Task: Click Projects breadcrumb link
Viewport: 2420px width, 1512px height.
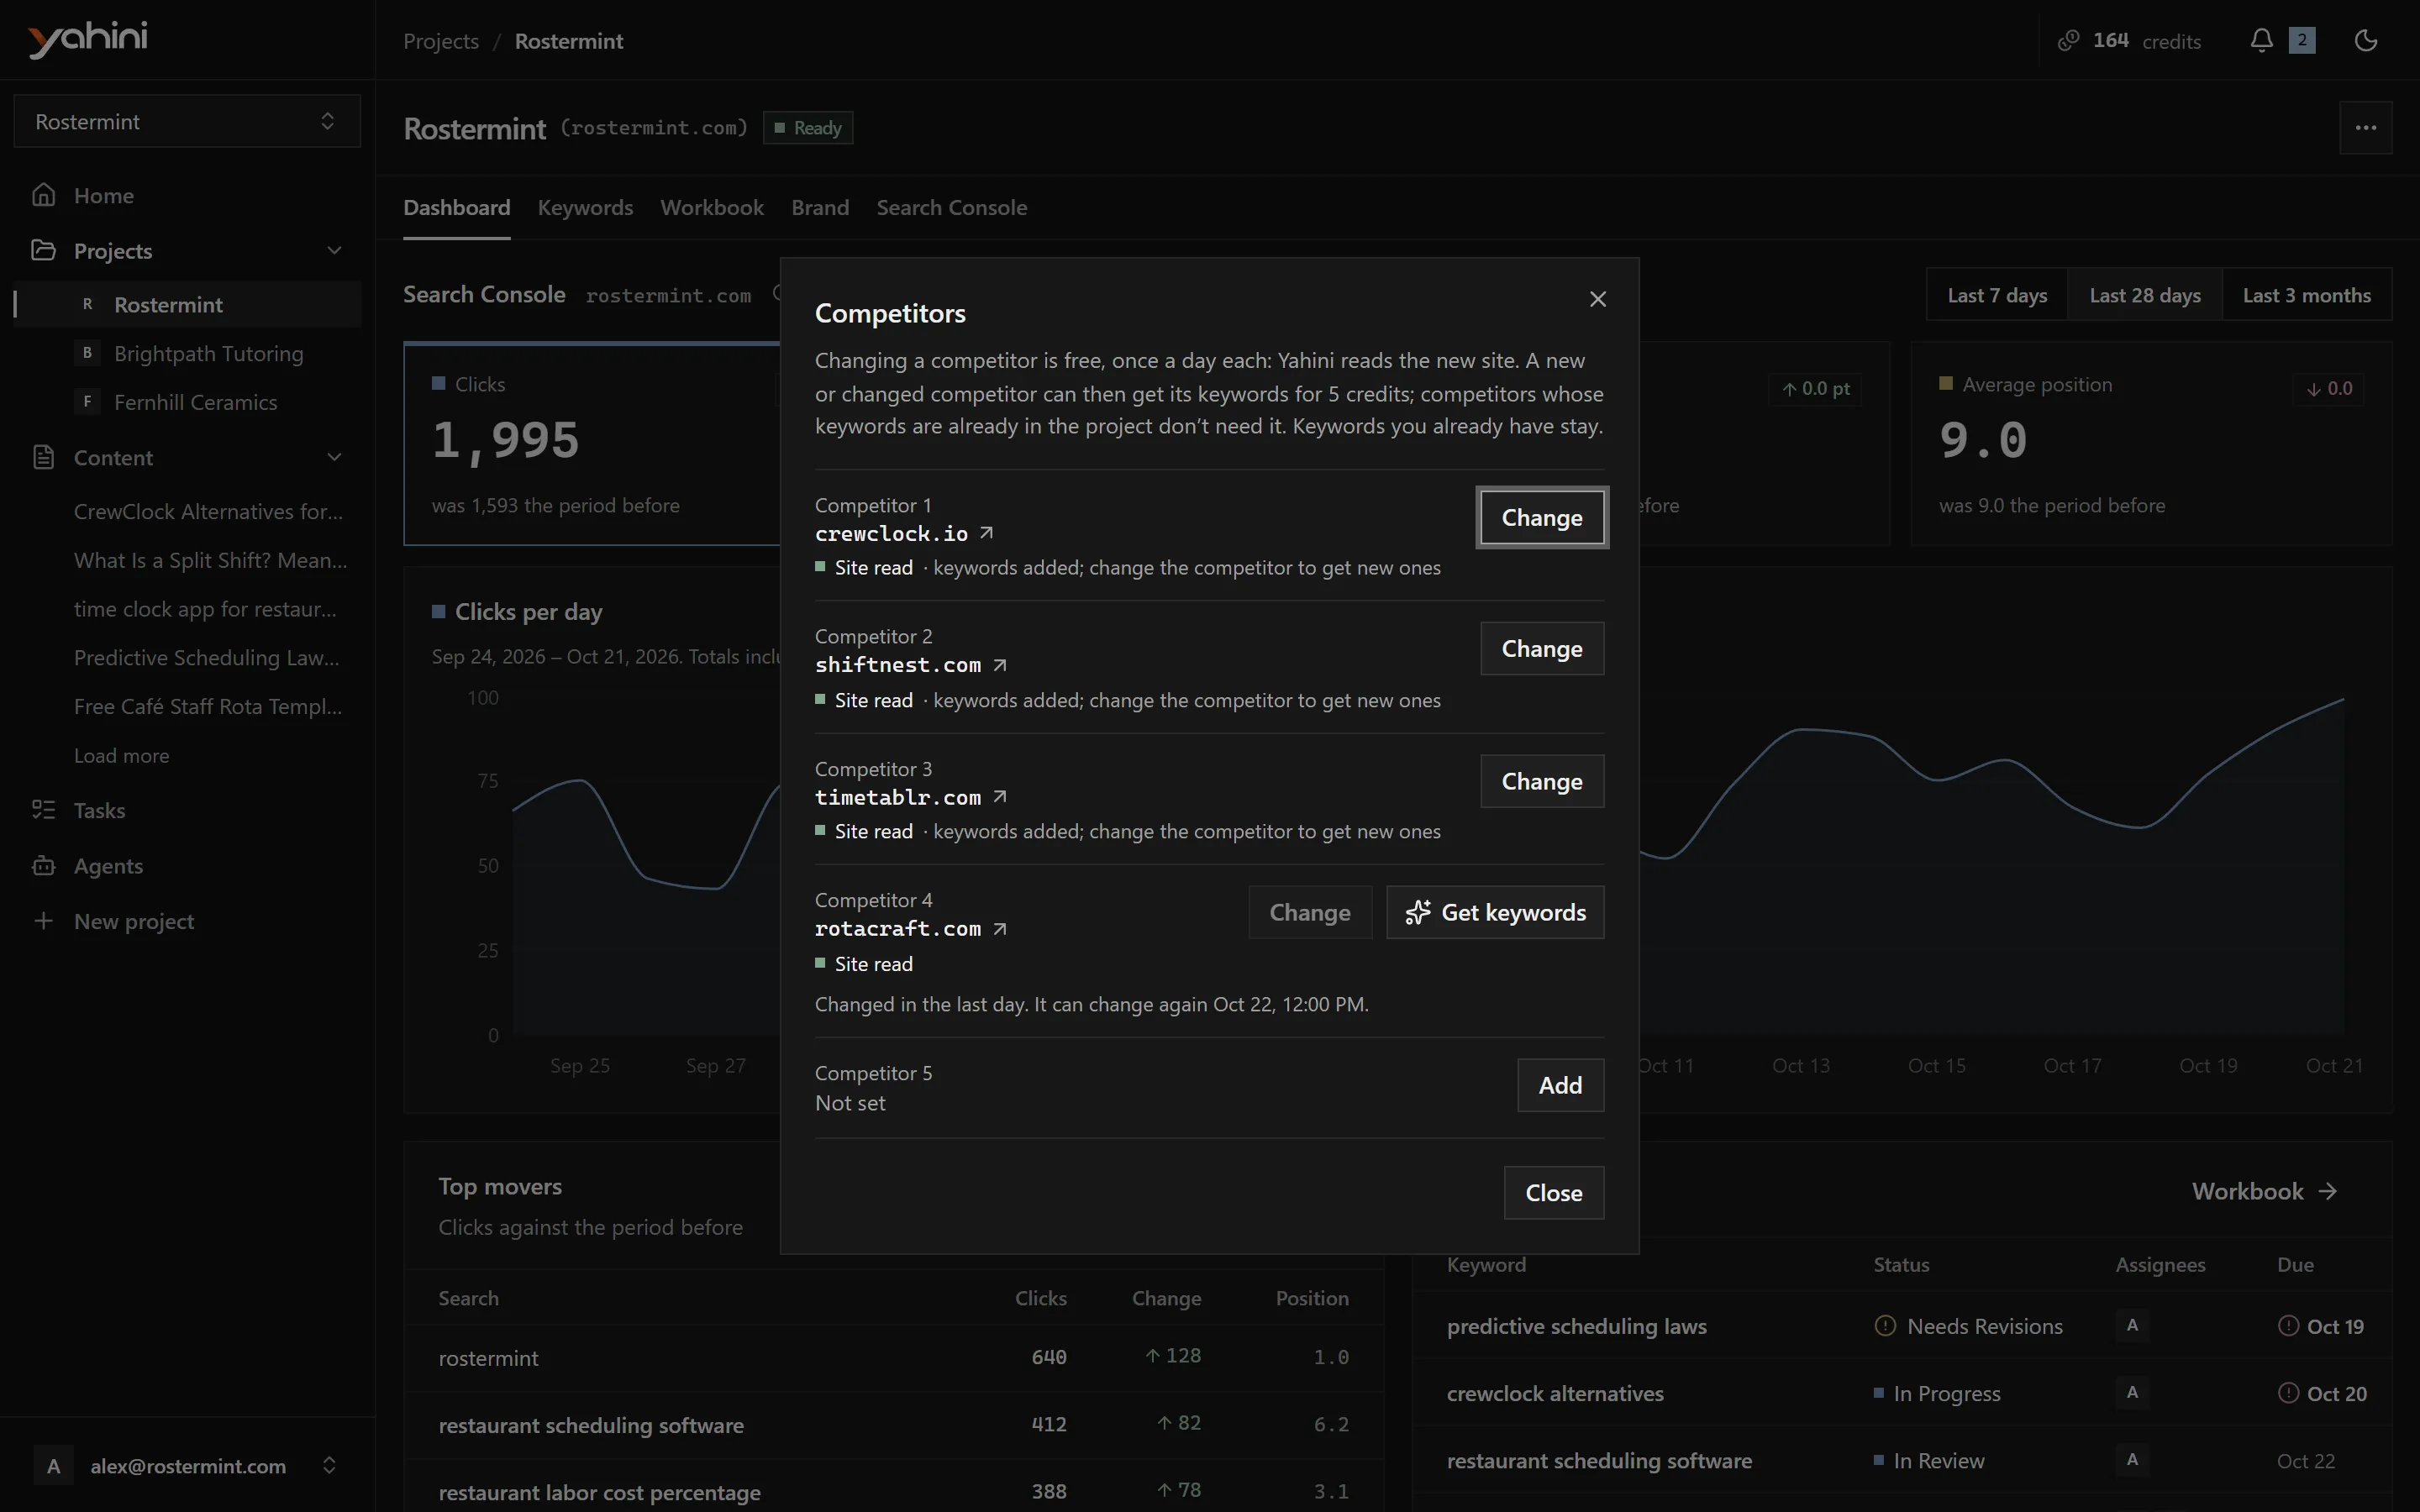Action: point(441,41)
